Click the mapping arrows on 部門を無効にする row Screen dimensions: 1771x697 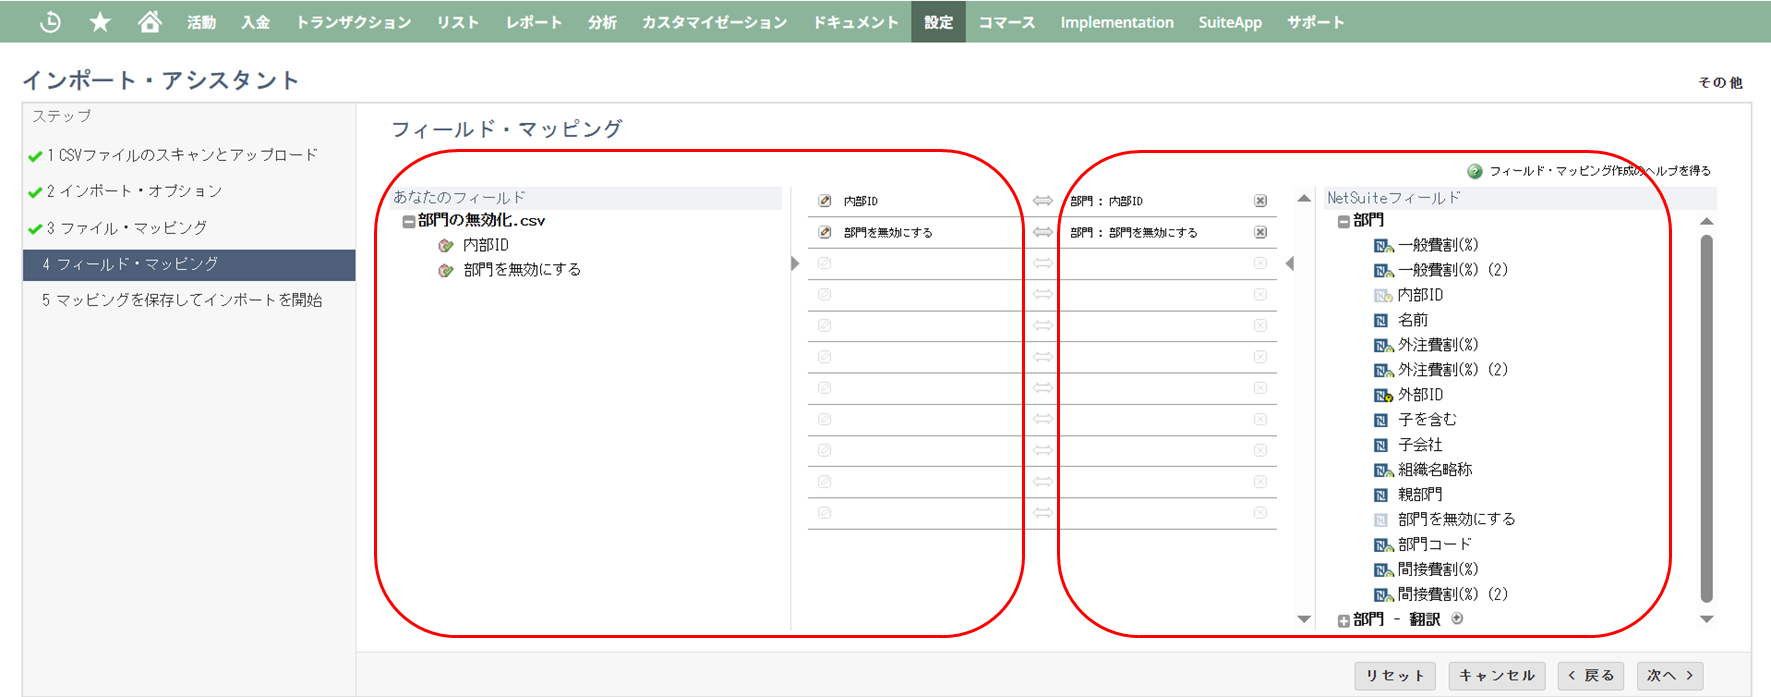pyautogui.click(x=1043, y=232)
